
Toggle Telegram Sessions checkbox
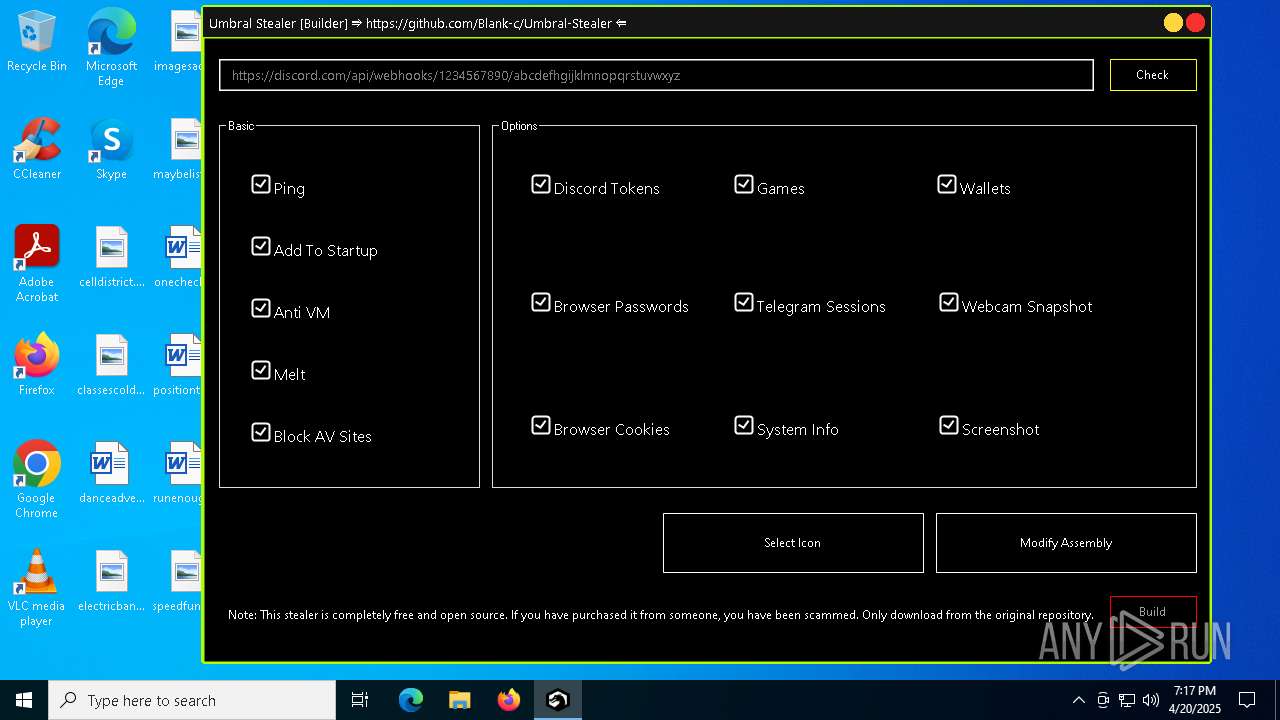pyautogui.click(x=744, y=303)
